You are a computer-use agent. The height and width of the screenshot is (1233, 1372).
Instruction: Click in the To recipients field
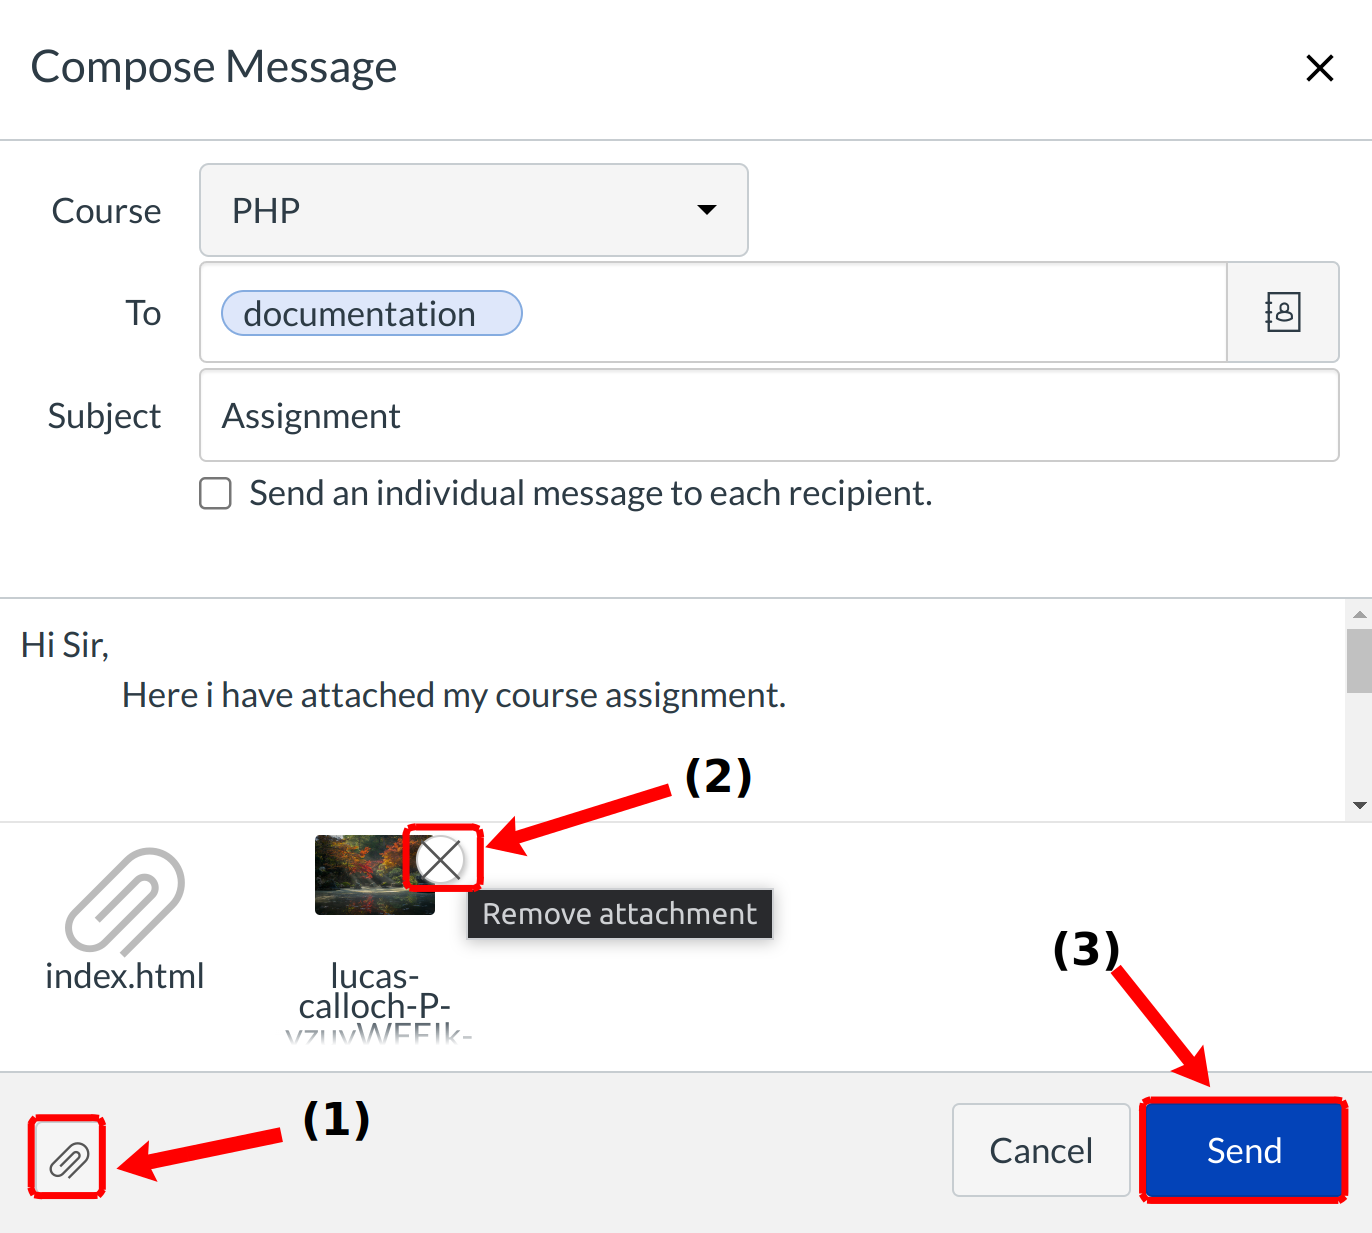click(870, 313)
